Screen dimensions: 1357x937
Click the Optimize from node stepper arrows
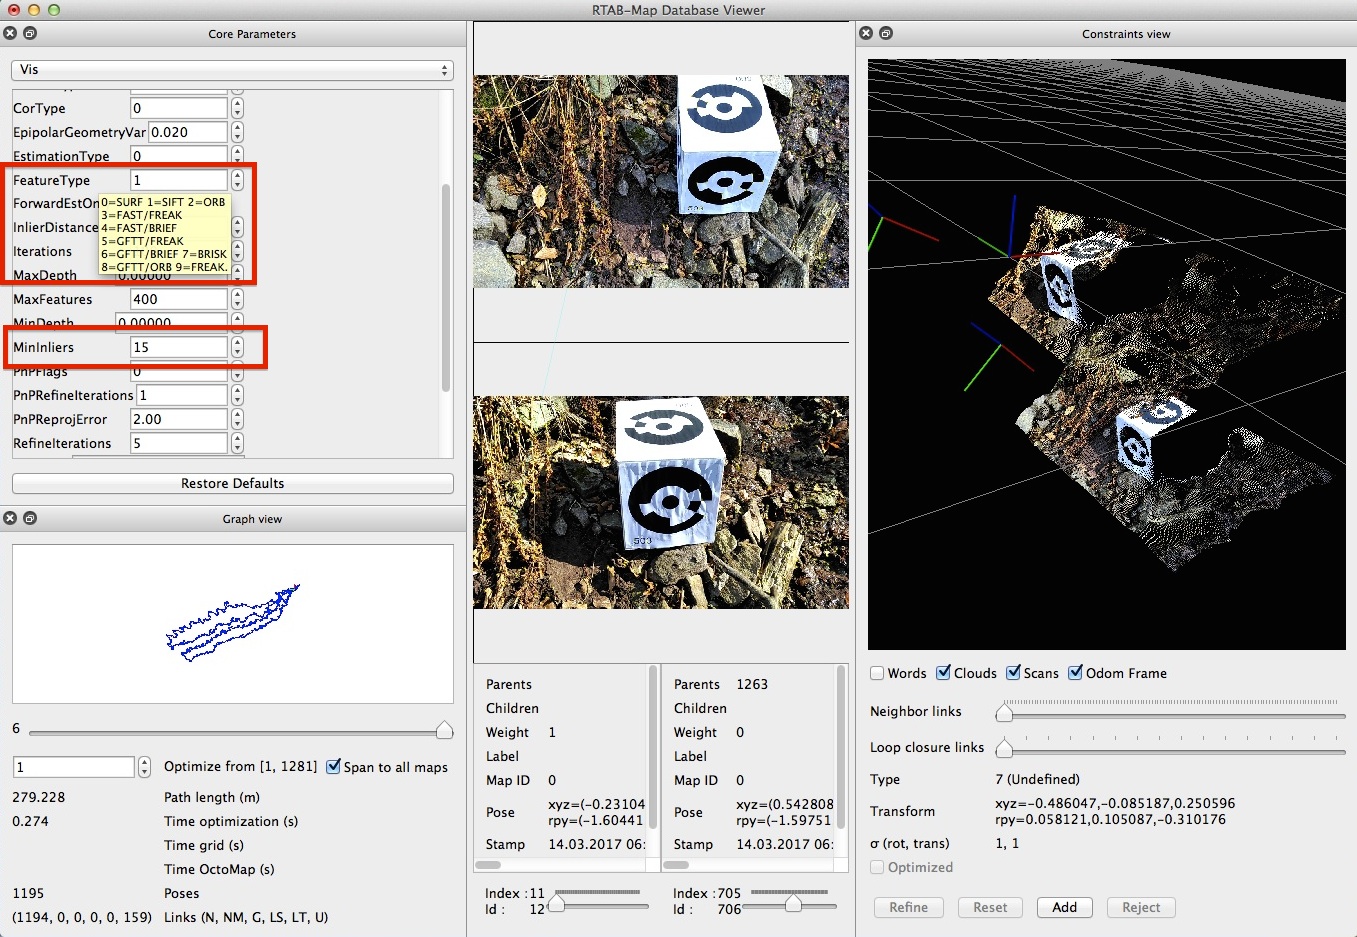pyautogui.click(x=144, y=767)
